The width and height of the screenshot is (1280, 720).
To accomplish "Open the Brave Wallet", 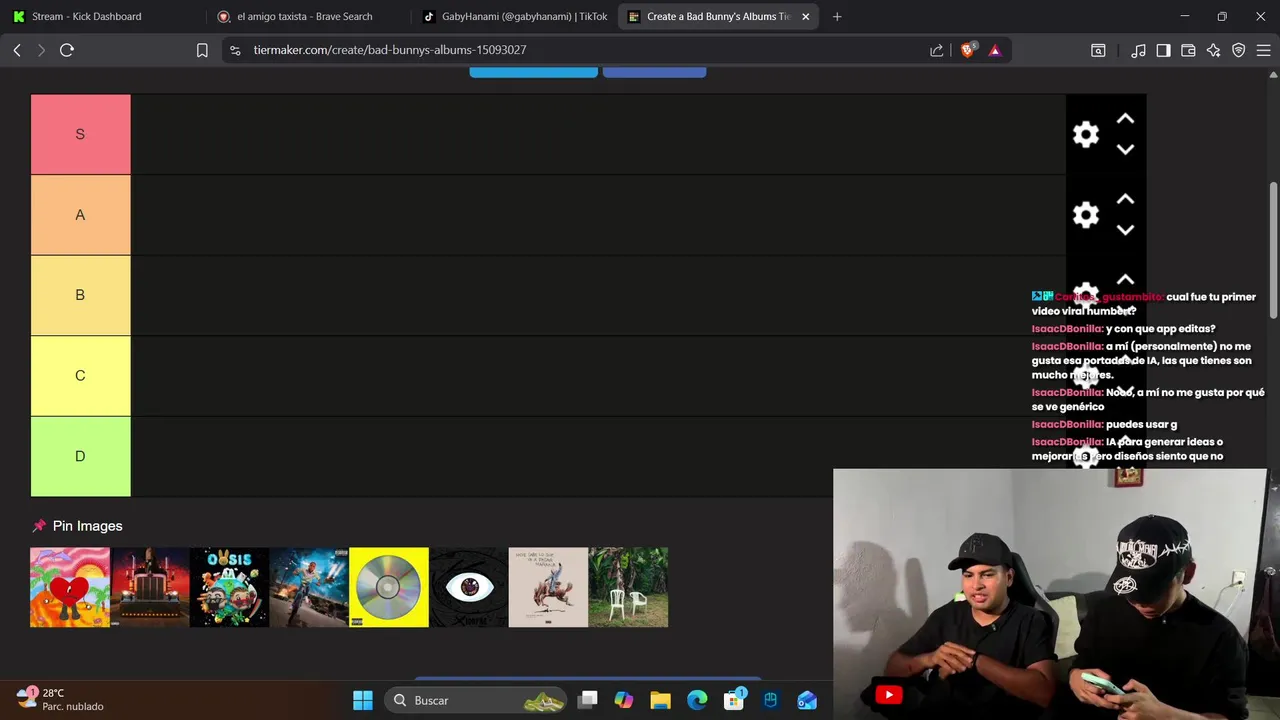I will (1188, 50).
